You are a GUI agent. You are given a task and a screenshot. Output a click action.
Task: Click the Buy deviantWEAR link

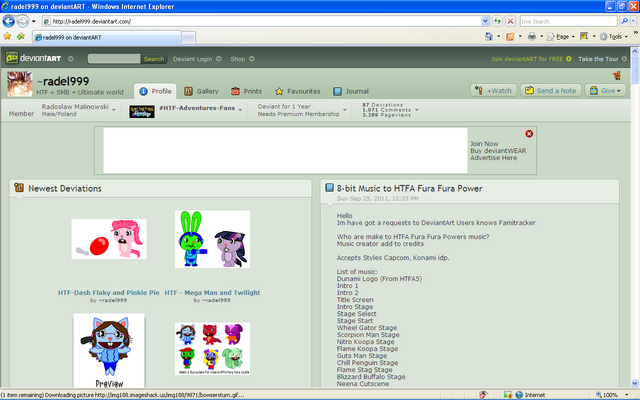[498, 151]
